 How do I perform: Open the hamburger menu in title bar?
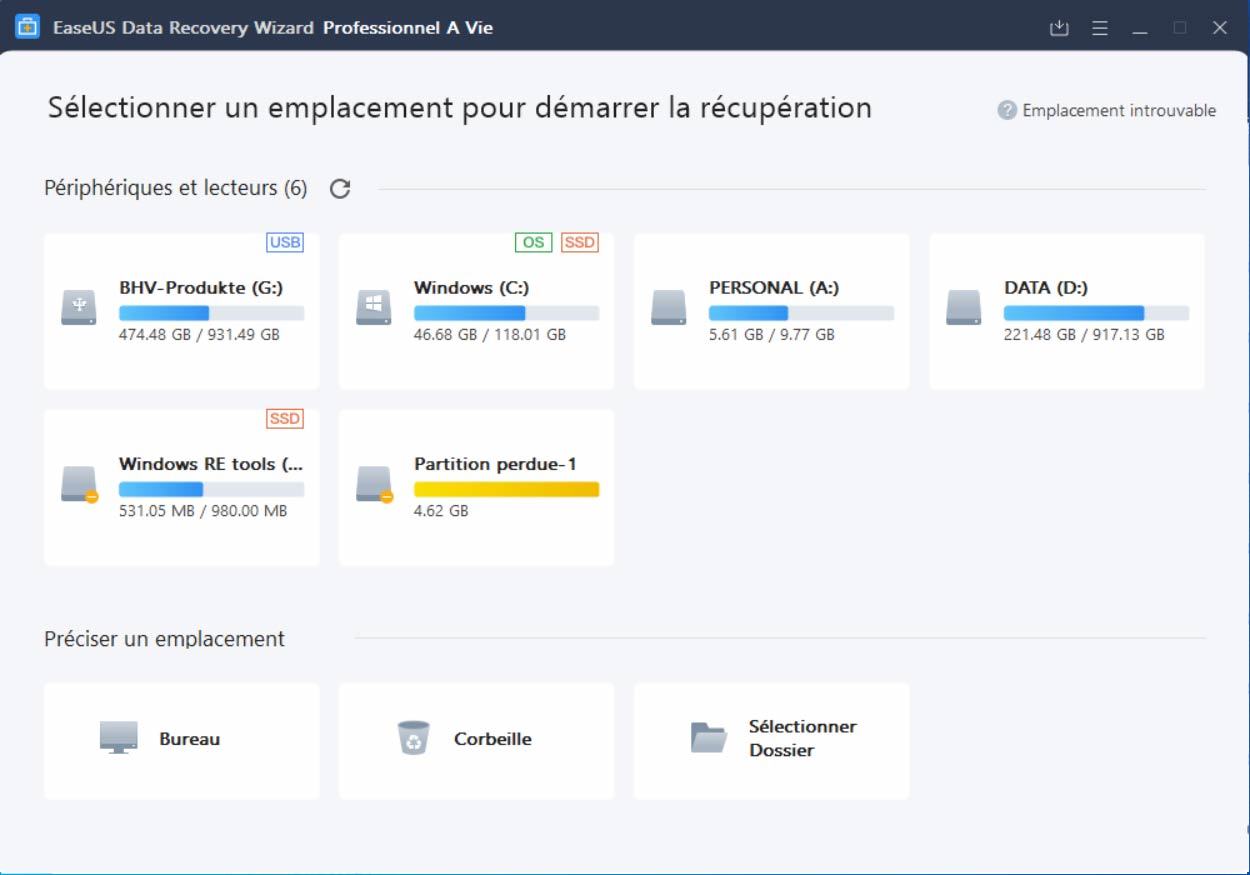pyautogui.click(x=1100, y=28)
